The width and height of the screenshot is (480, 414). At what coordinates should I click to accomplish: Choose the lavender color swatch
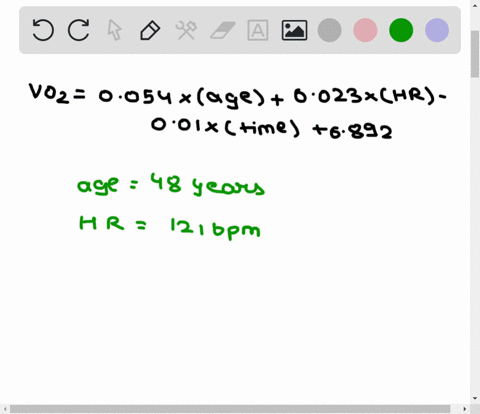pyautogui.click(x=437, y=30)
